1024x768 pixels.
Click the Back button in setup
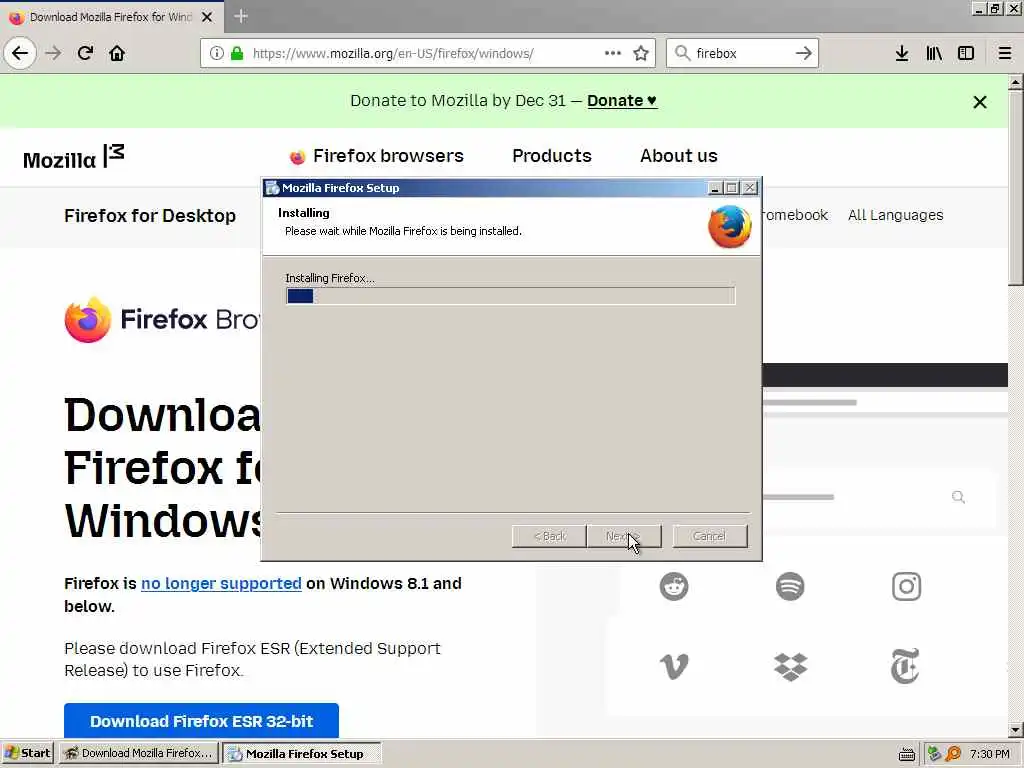click(x=549, y=536)
